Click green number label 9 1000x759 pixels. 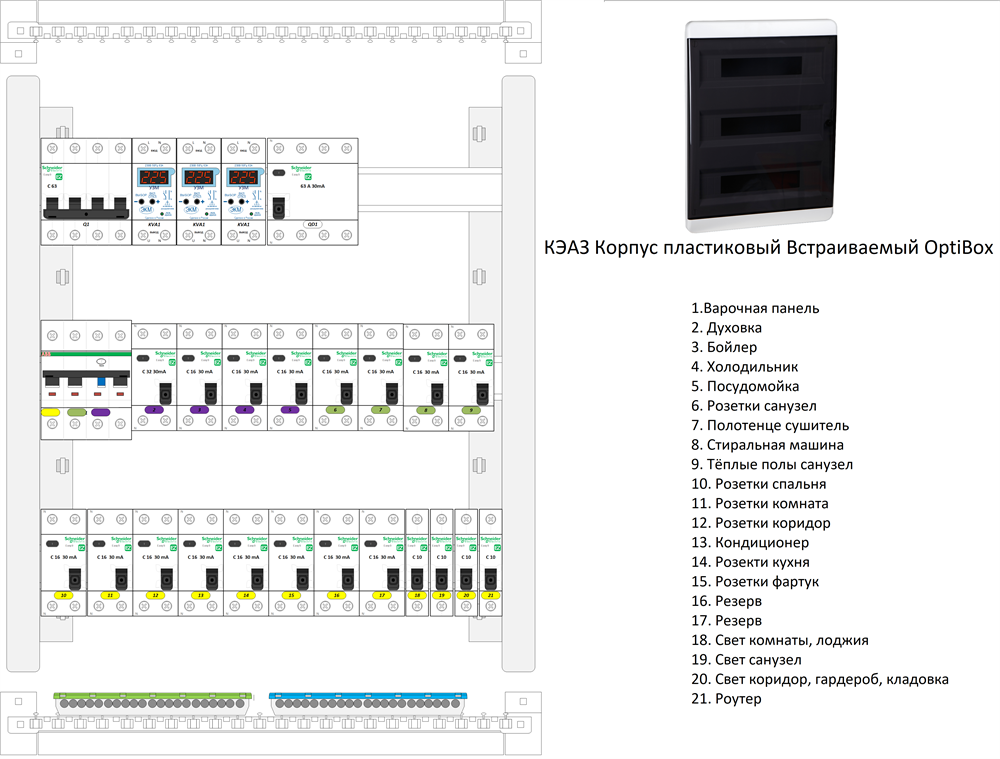click(x=471, y=410)
